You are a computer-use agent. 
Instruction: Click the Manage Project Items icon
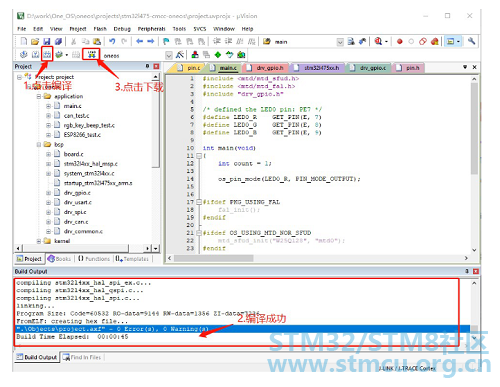[195, 55]
